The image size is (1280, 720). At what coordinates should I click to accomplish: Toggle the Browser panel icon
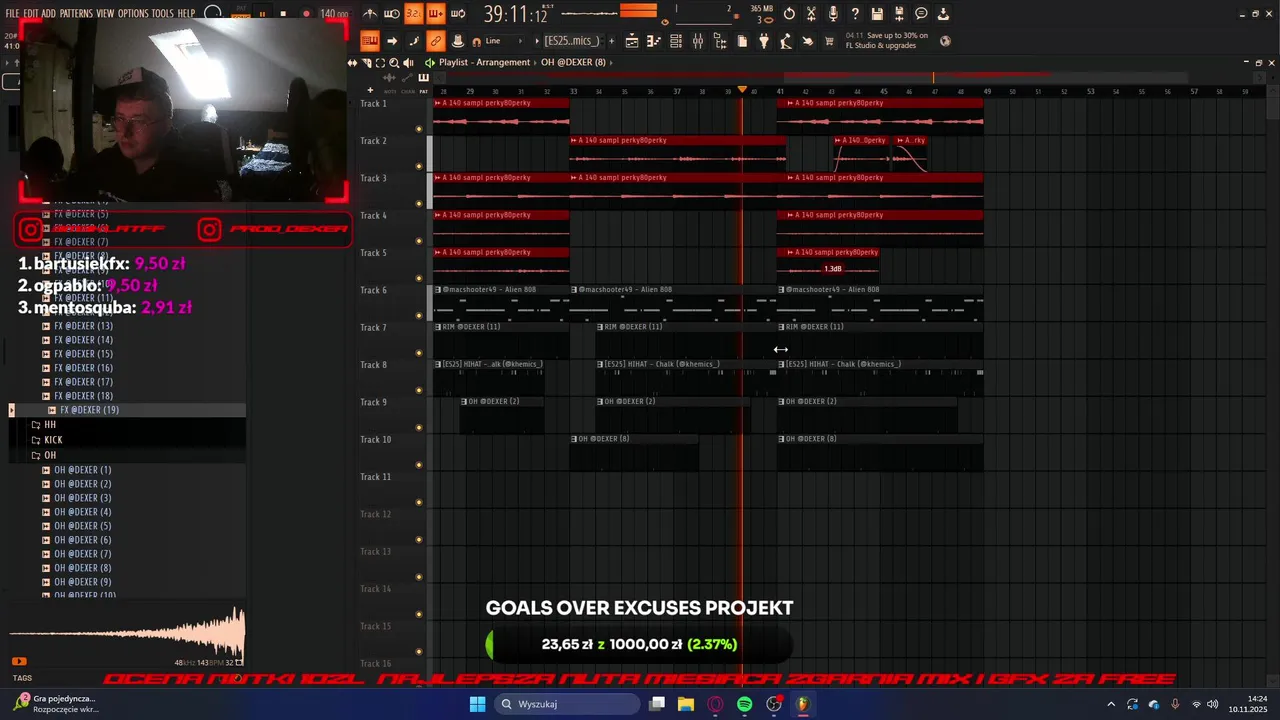720,41
